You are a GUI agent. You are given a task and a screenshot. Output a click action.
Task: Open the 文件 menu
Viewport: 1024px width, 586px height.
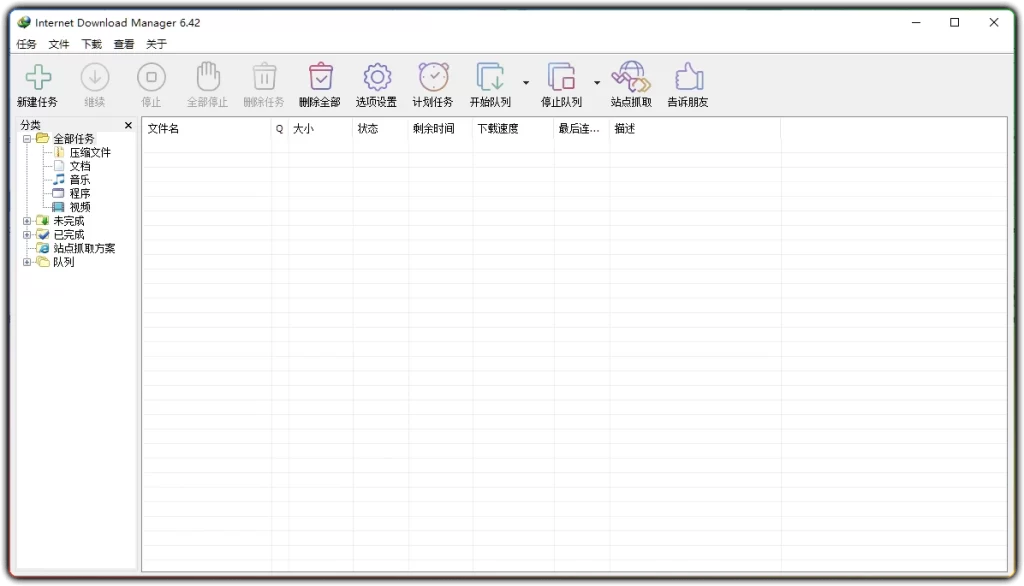pyautogui.click(x=59, y=44)
